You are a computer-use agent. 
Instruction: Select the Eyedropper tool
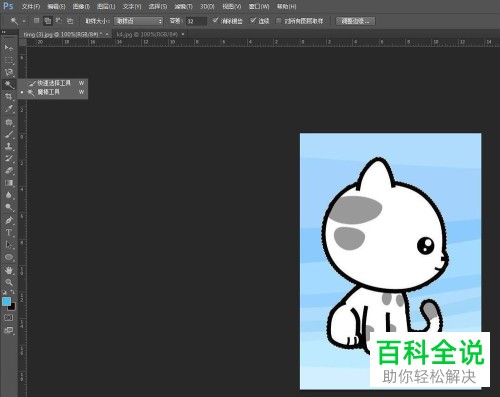[9, 109]
